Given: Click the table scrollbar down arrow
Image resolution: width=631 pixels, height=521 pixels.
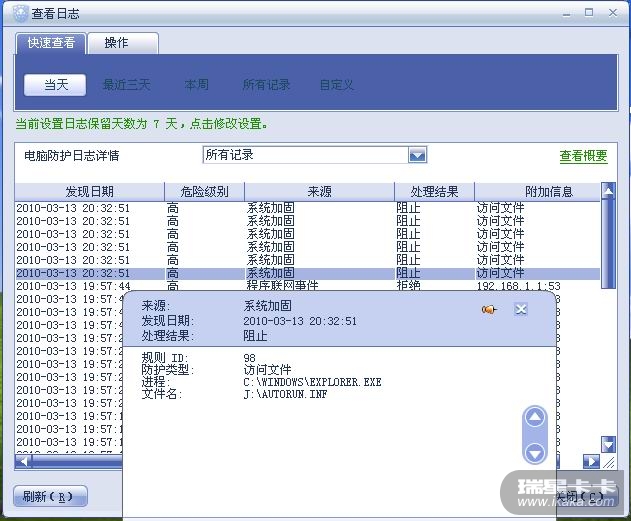Looking at the screenshot, I should (608, 445).
